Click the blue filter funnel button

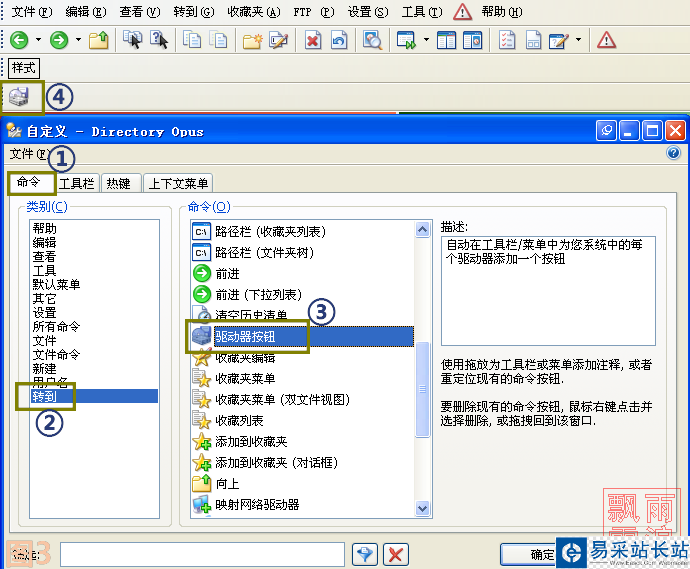click(365, 554)
